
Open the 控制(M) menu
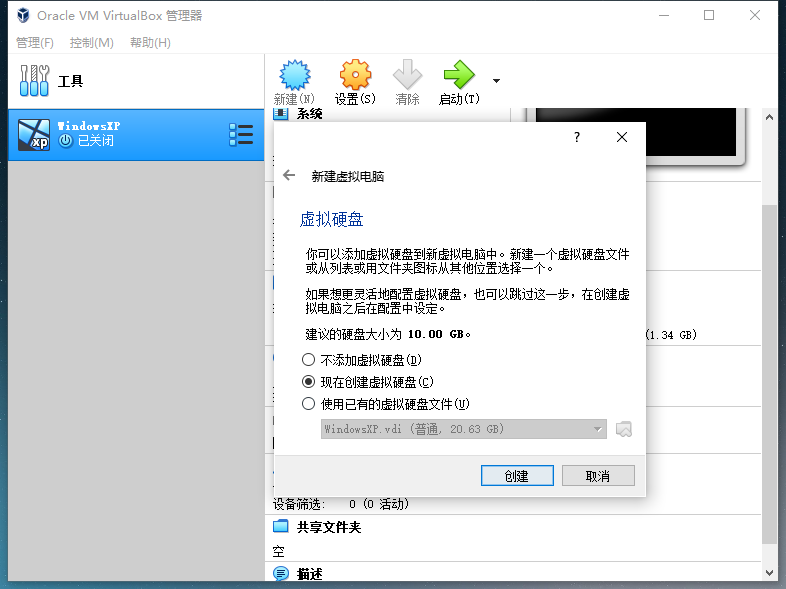tap(92, 43)
